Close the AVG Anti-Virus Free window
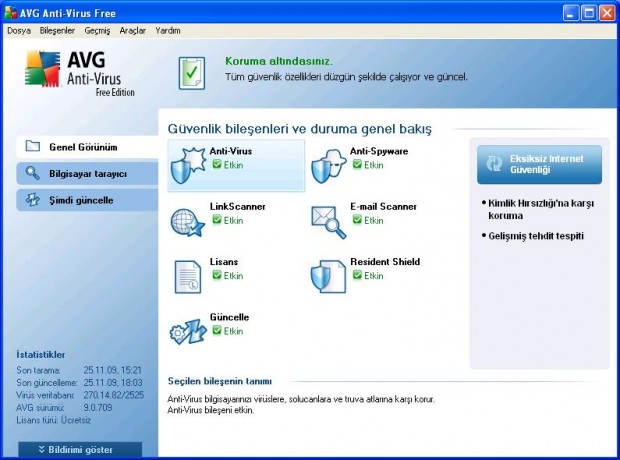 coord(607,13)
